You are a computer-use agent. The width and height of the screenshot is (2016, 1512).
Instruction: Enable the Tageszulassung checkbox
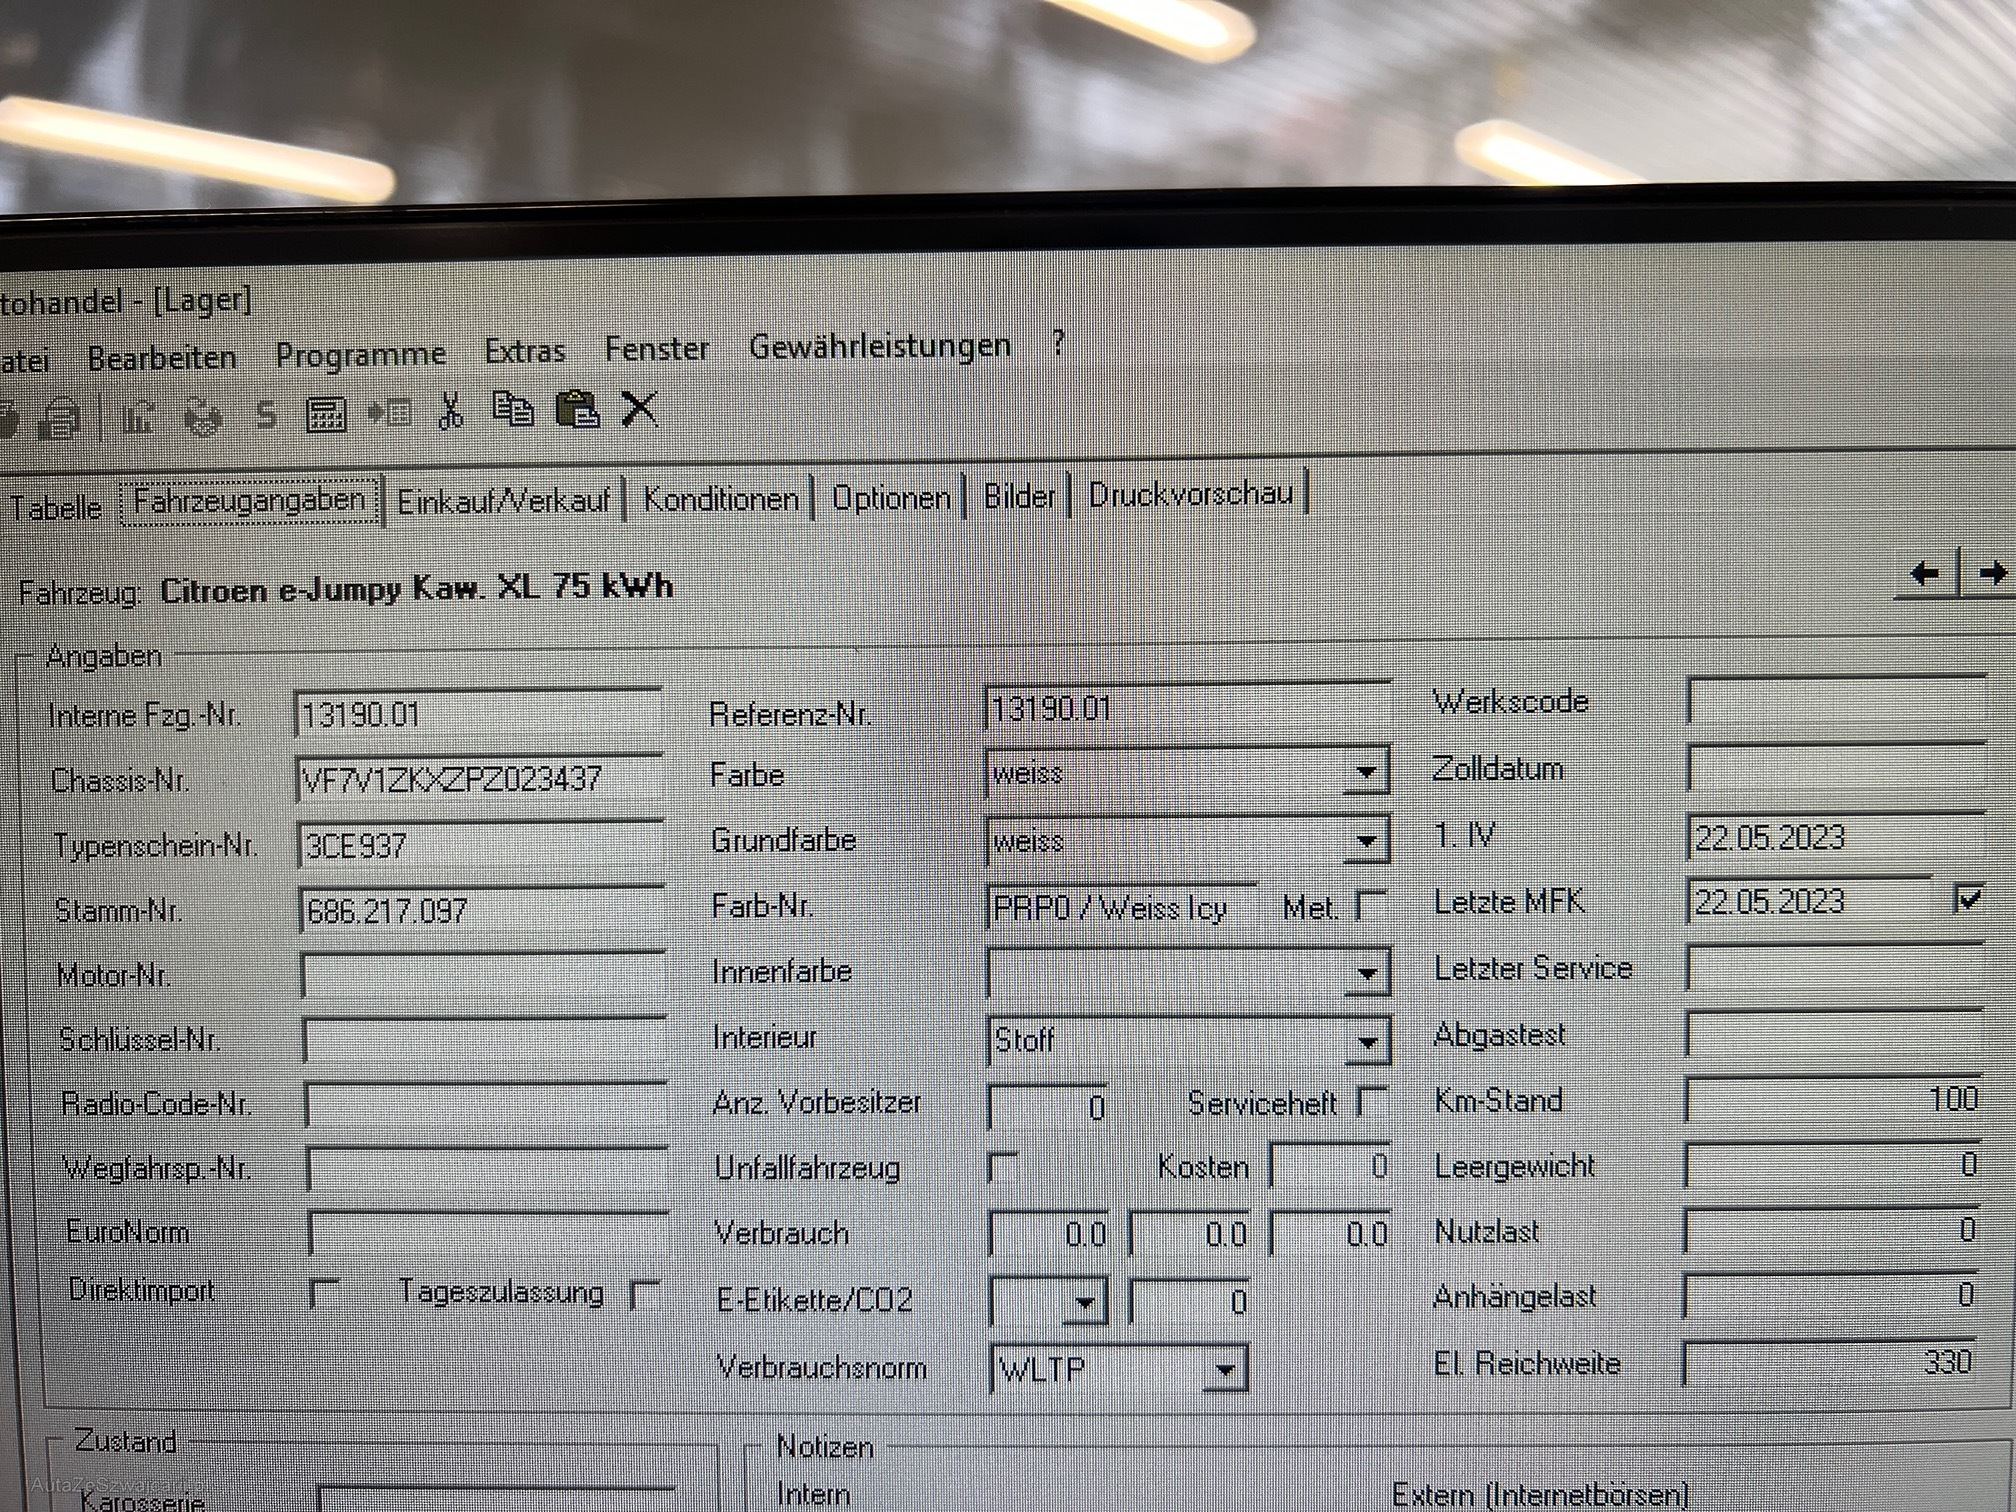point(645,1295)
